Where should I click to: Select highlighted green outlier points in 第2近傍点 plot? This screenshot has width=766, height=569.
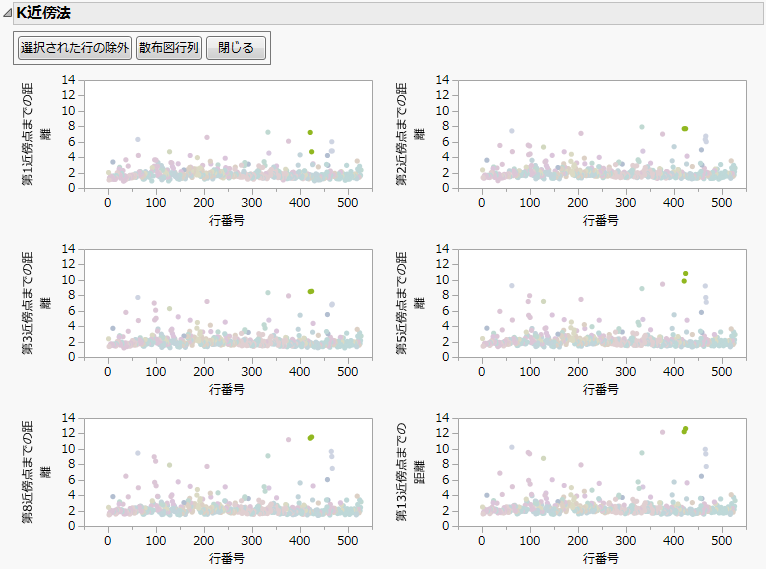tap(684, 128)
